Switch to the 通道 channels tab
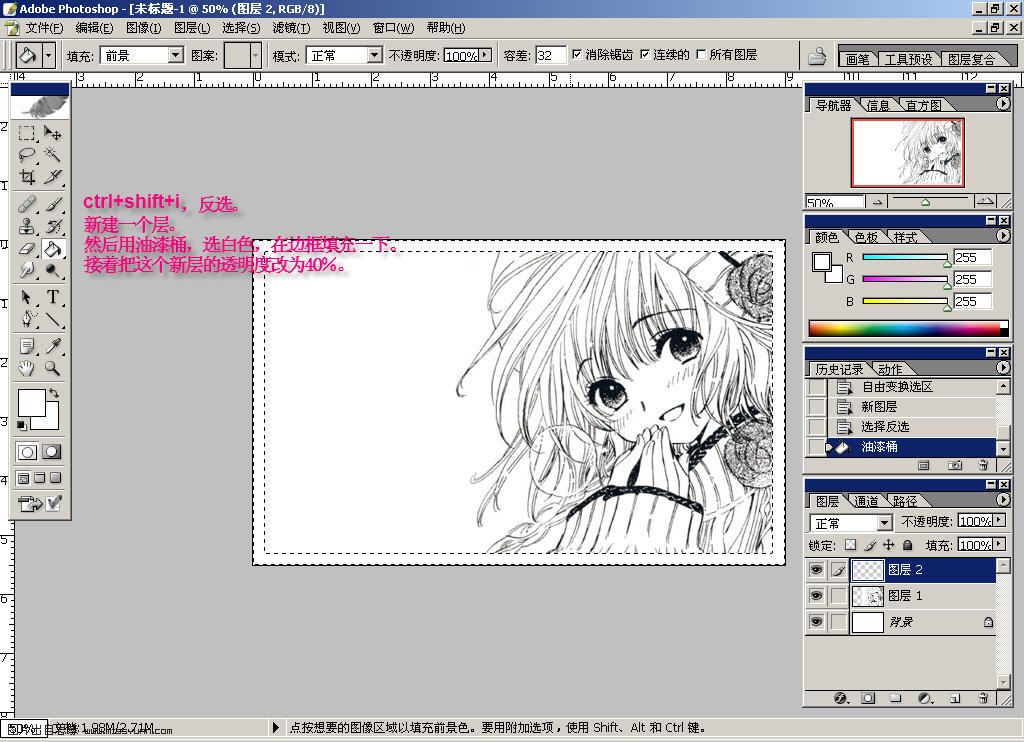This screenshot has width=1024, height=742. pos(866,501)
